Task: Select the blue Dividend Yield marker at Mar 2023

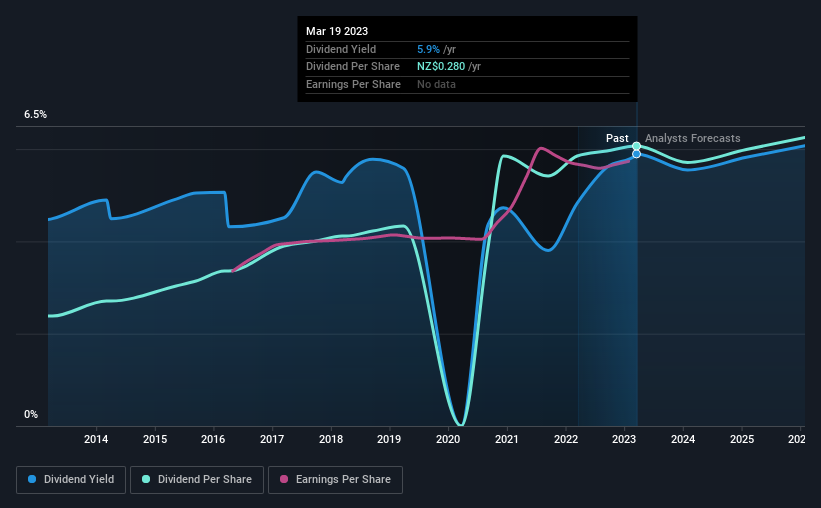Action: point(637,154)
